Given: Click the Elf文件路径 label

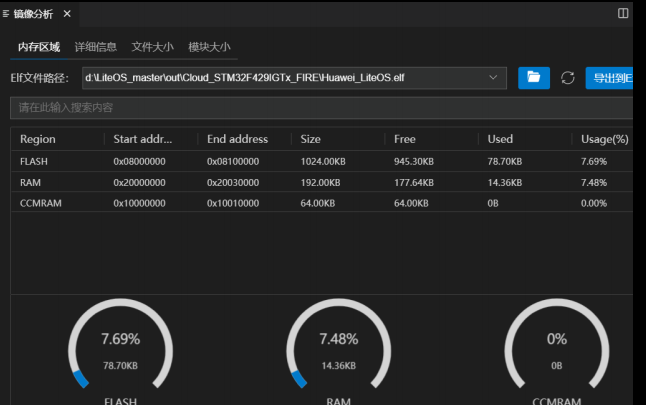Looking at the screenshot, I should 40,78.
